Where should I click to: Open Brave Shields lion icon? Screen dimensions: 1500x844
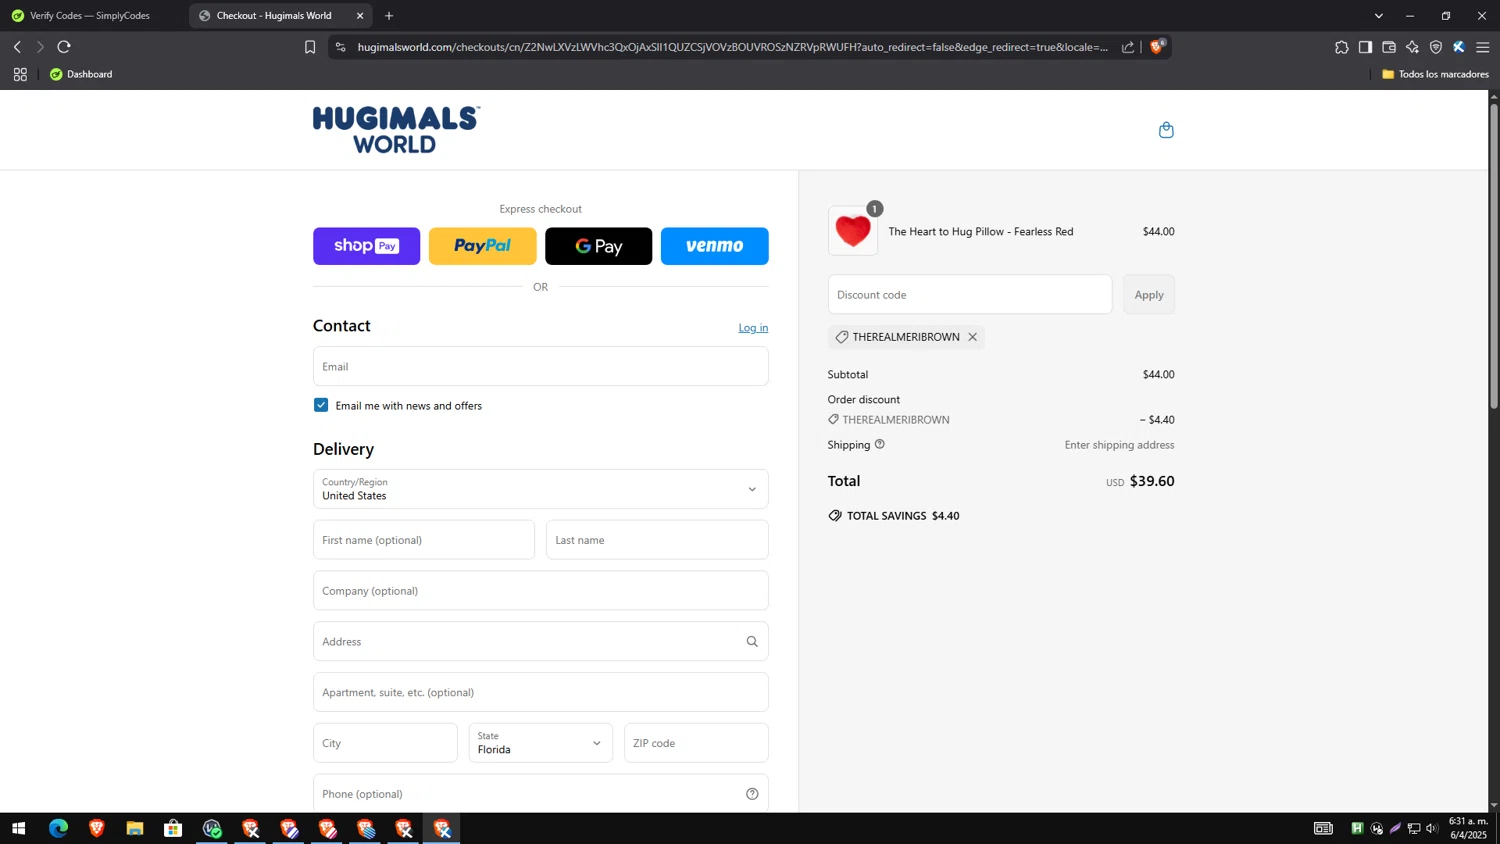pyautogui.click(x=1157, y=47)
